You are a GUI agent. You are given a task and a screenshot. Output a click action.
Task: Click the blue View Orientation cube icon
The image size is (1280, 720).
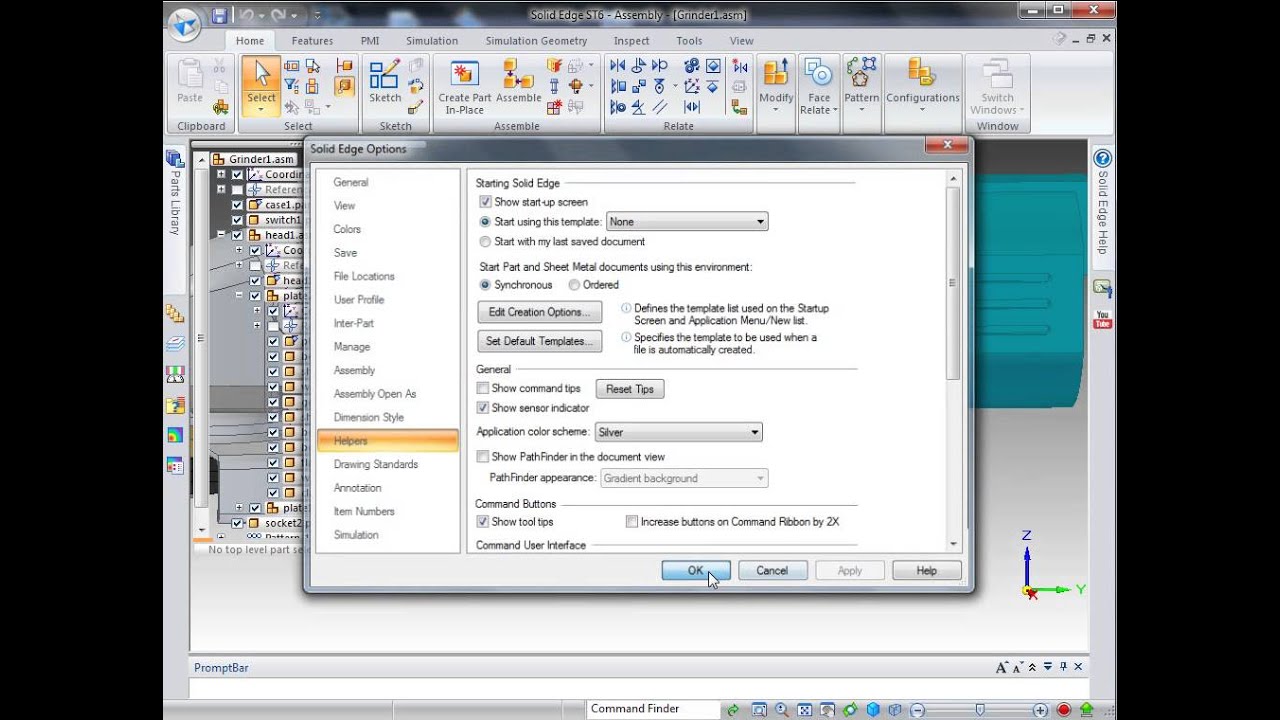(x=873, y=710)
